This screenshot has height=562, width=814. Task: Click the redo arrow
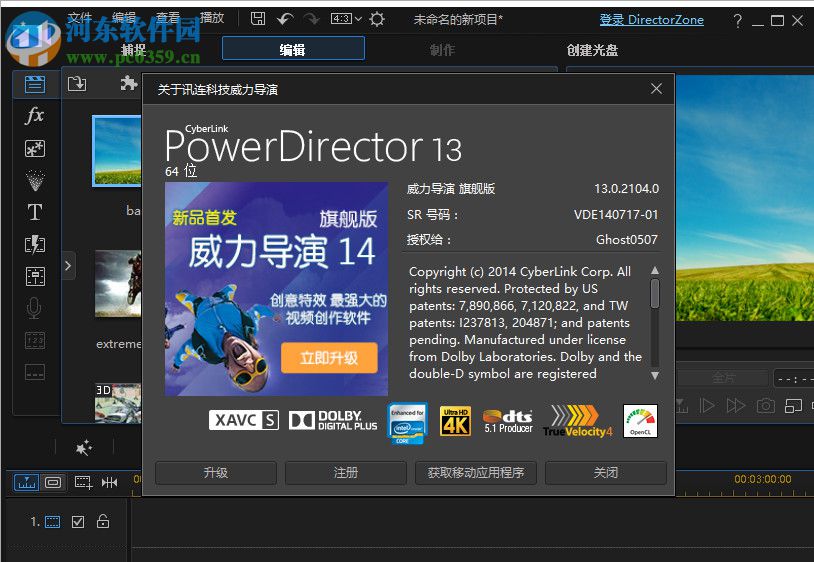(x=311, y=20)
